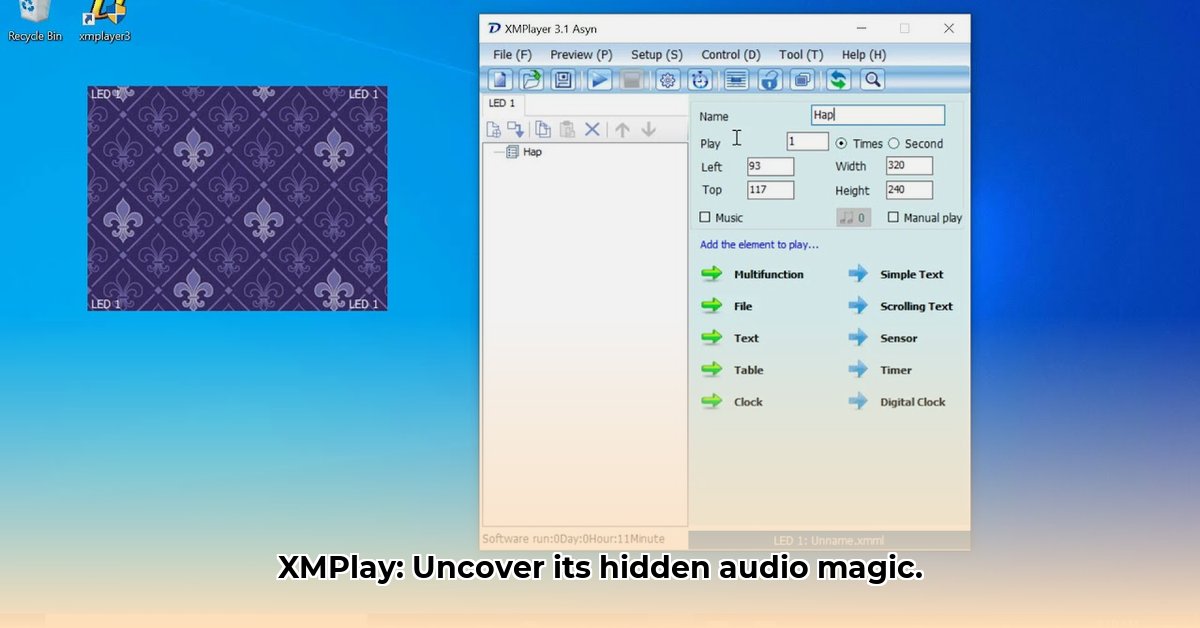Click the screen layout lines toolbar icon

[737, 80]
